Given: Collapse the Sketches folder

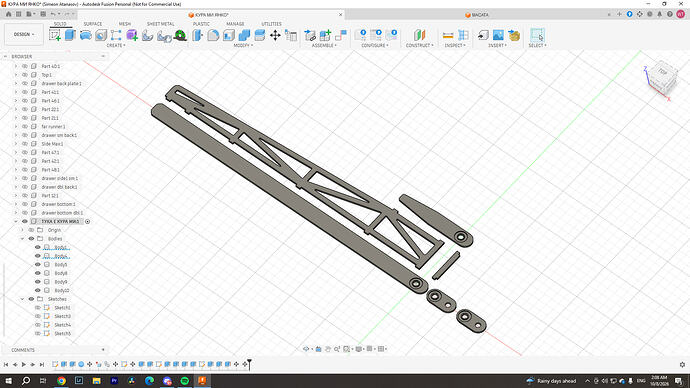Looking at the screenshot, I should 22,299.
